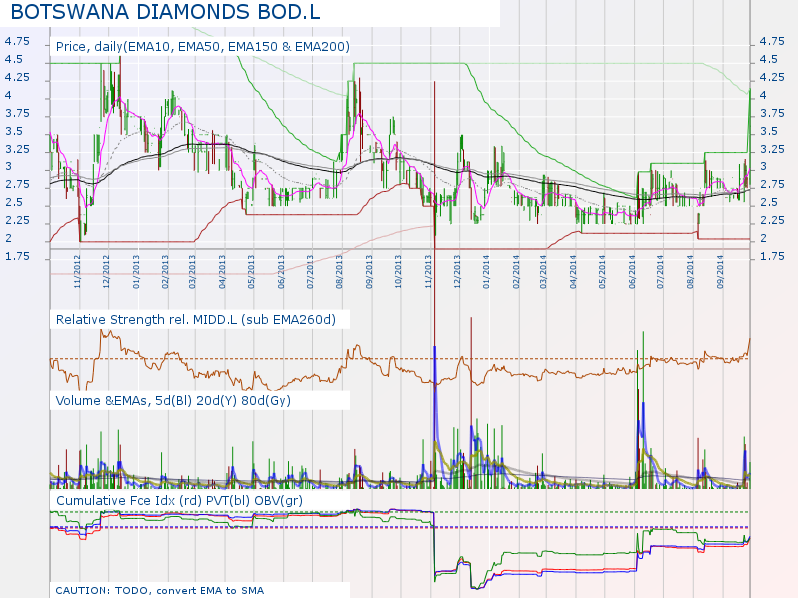Click the 3.5 value on the left price axis
The image size is (798, 598).
[x=14, y=131]
